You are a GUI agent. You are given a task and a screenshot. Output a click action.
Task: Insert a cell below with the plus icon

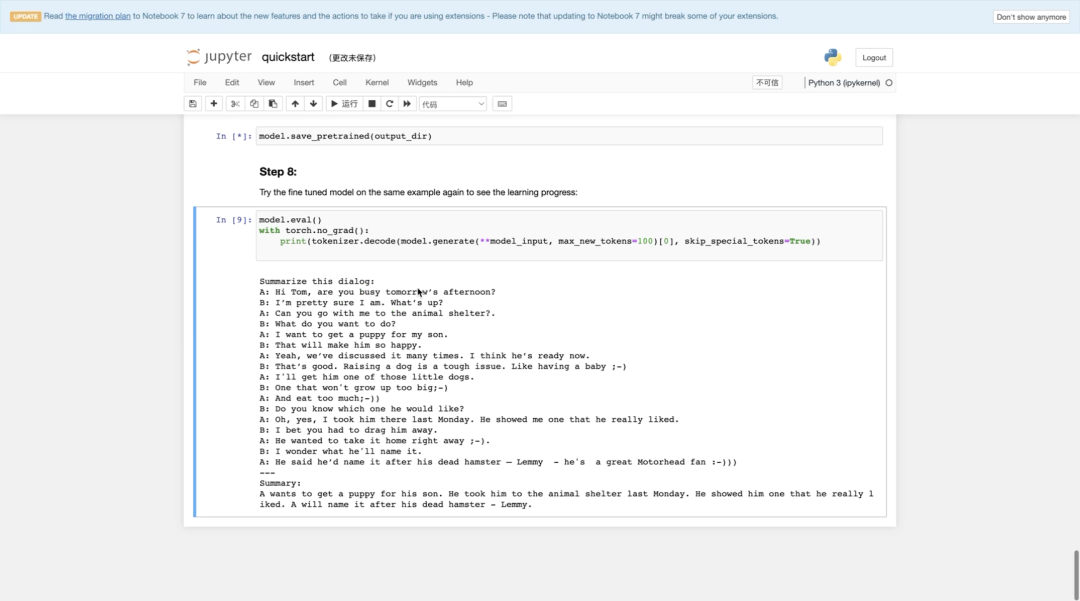coord(214,104)
